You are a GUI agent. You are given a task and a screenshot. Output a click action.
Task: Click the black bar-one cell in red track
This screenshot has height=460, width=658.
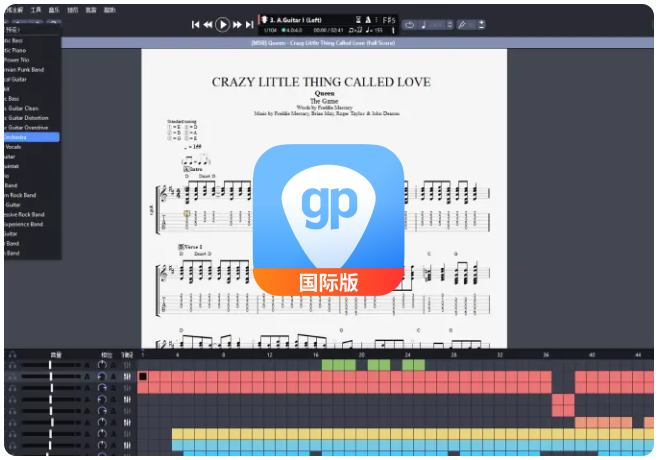click(x=143, y=377)
